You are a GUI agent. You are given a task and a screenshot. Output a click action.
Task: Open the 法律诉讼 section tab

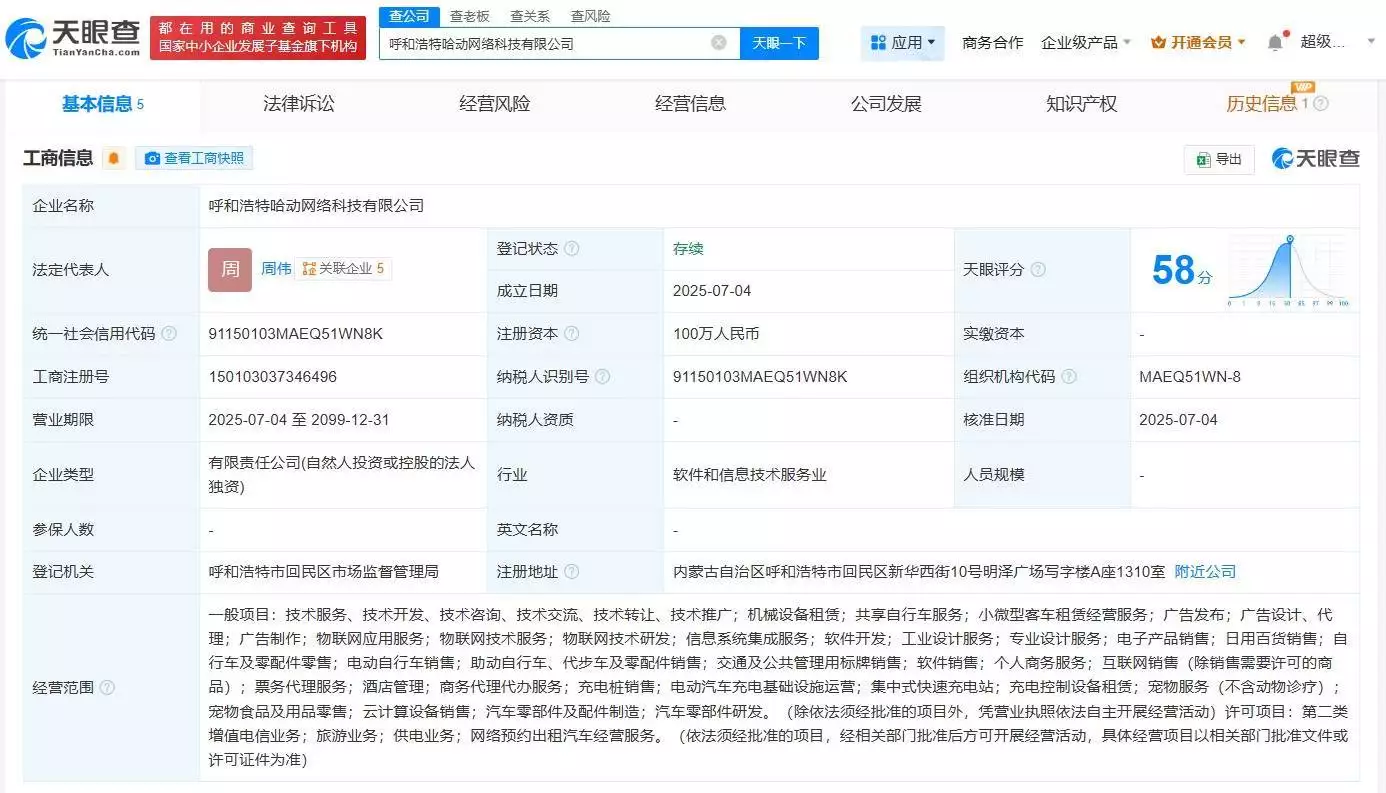pos(298,101)
